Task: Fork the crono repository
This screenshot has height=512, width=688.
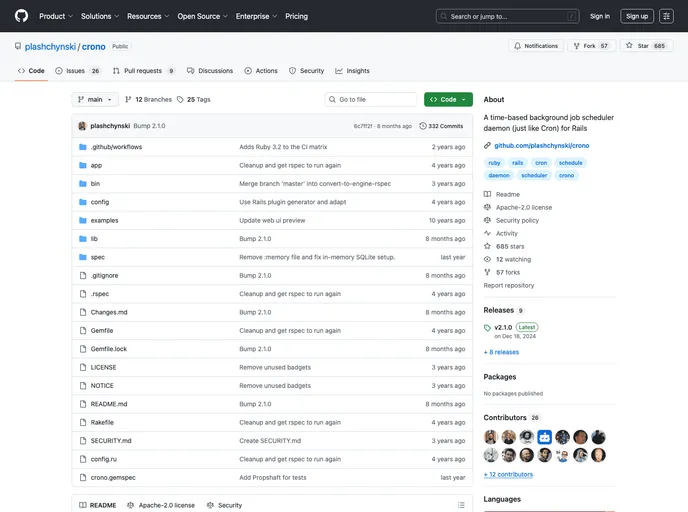Action: click(x=591, y=46)
